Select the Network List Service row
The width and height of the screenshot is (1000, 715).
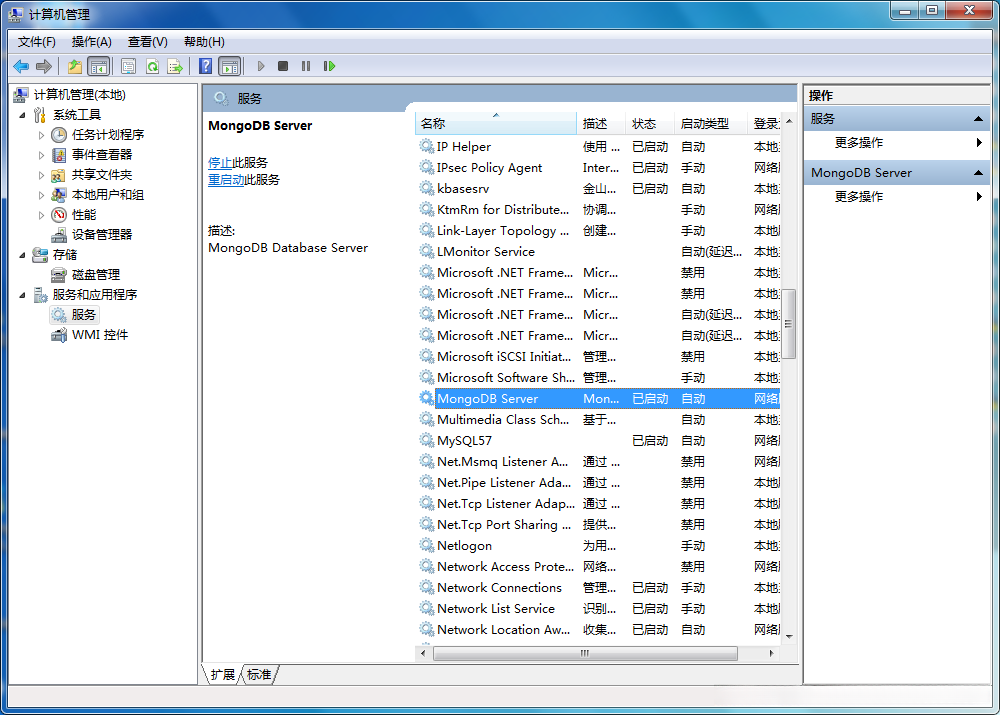point(599,608)
